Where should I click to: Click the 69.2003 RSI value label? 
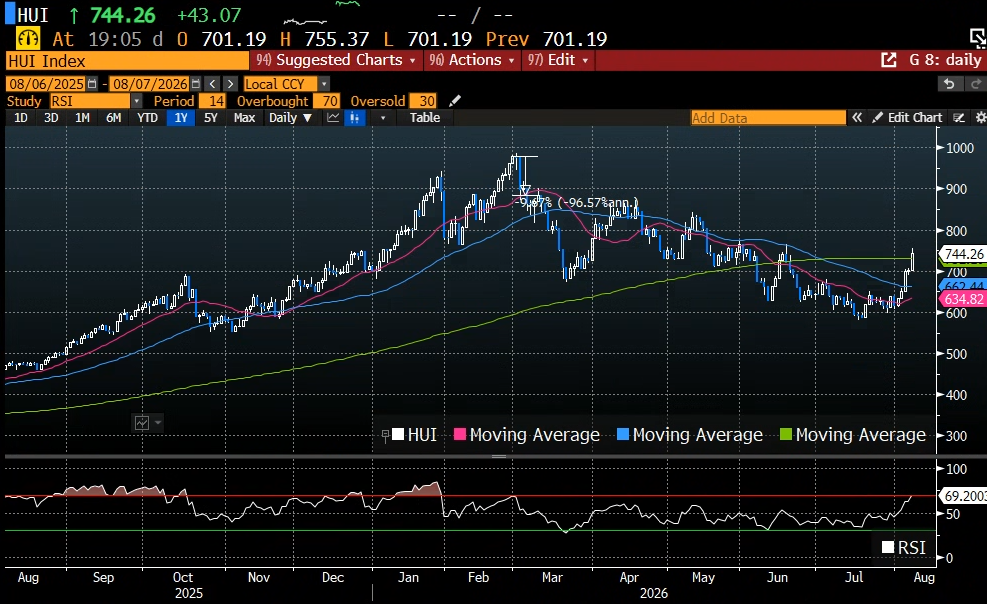tap(963, 496)
